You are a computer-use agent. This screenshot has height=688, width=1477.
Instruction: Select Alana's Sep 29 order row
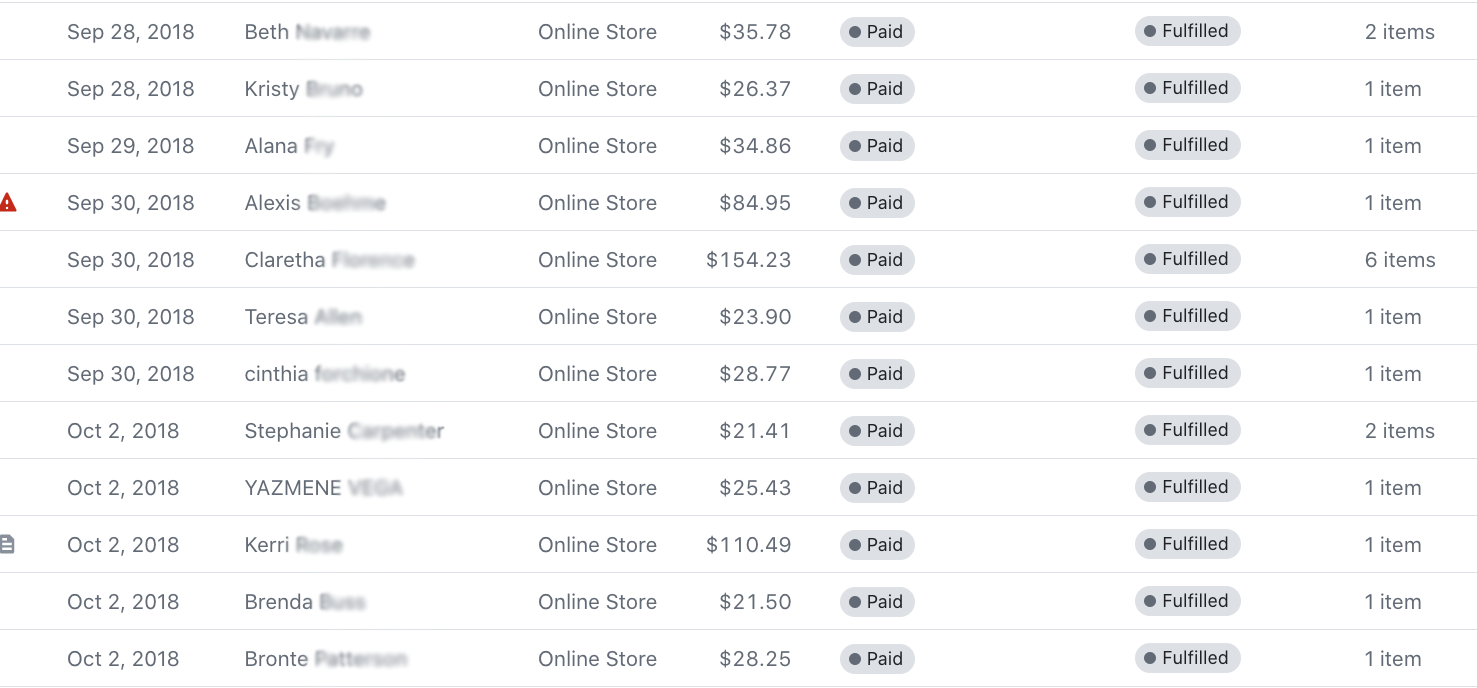[x=738, y=146]
